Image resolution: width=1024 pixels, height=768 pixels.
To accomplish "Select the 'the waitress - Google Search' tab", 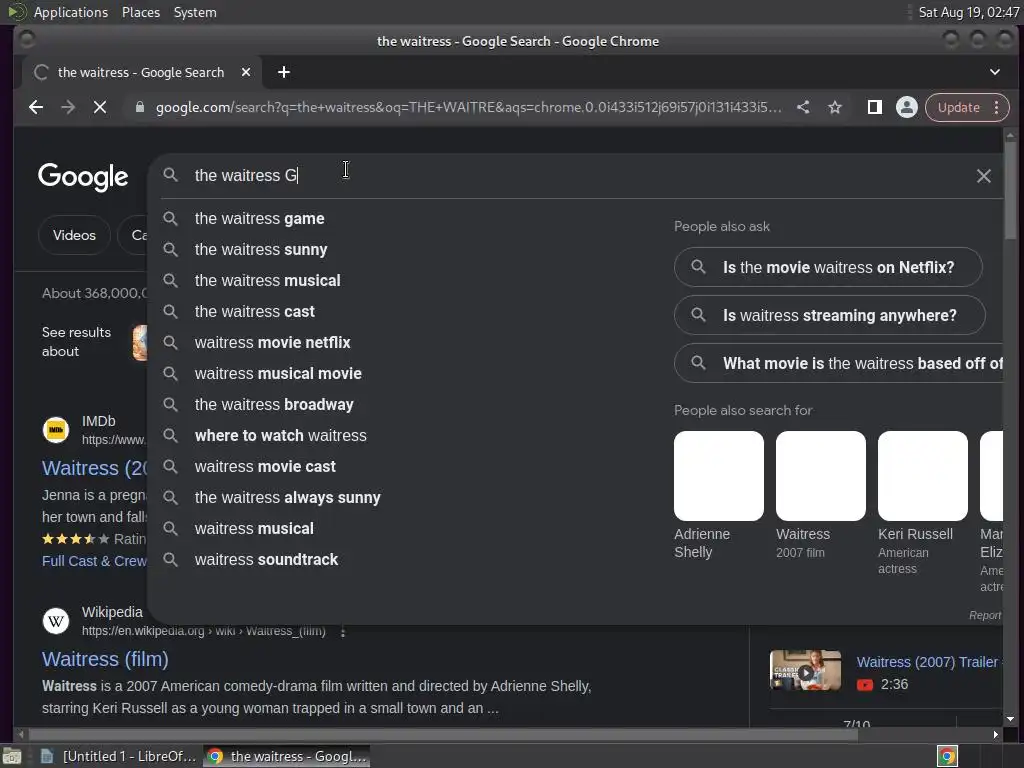I will 141,72.
